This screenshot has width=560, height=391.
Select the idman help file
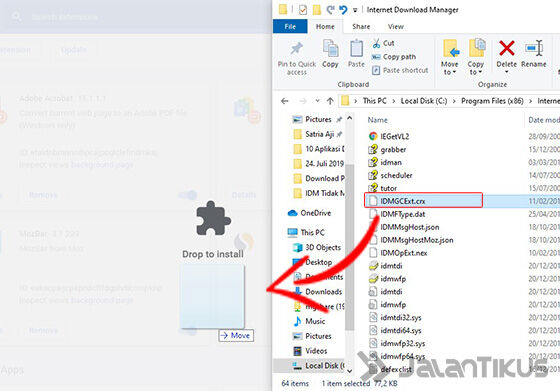click(x=385, y=162)
